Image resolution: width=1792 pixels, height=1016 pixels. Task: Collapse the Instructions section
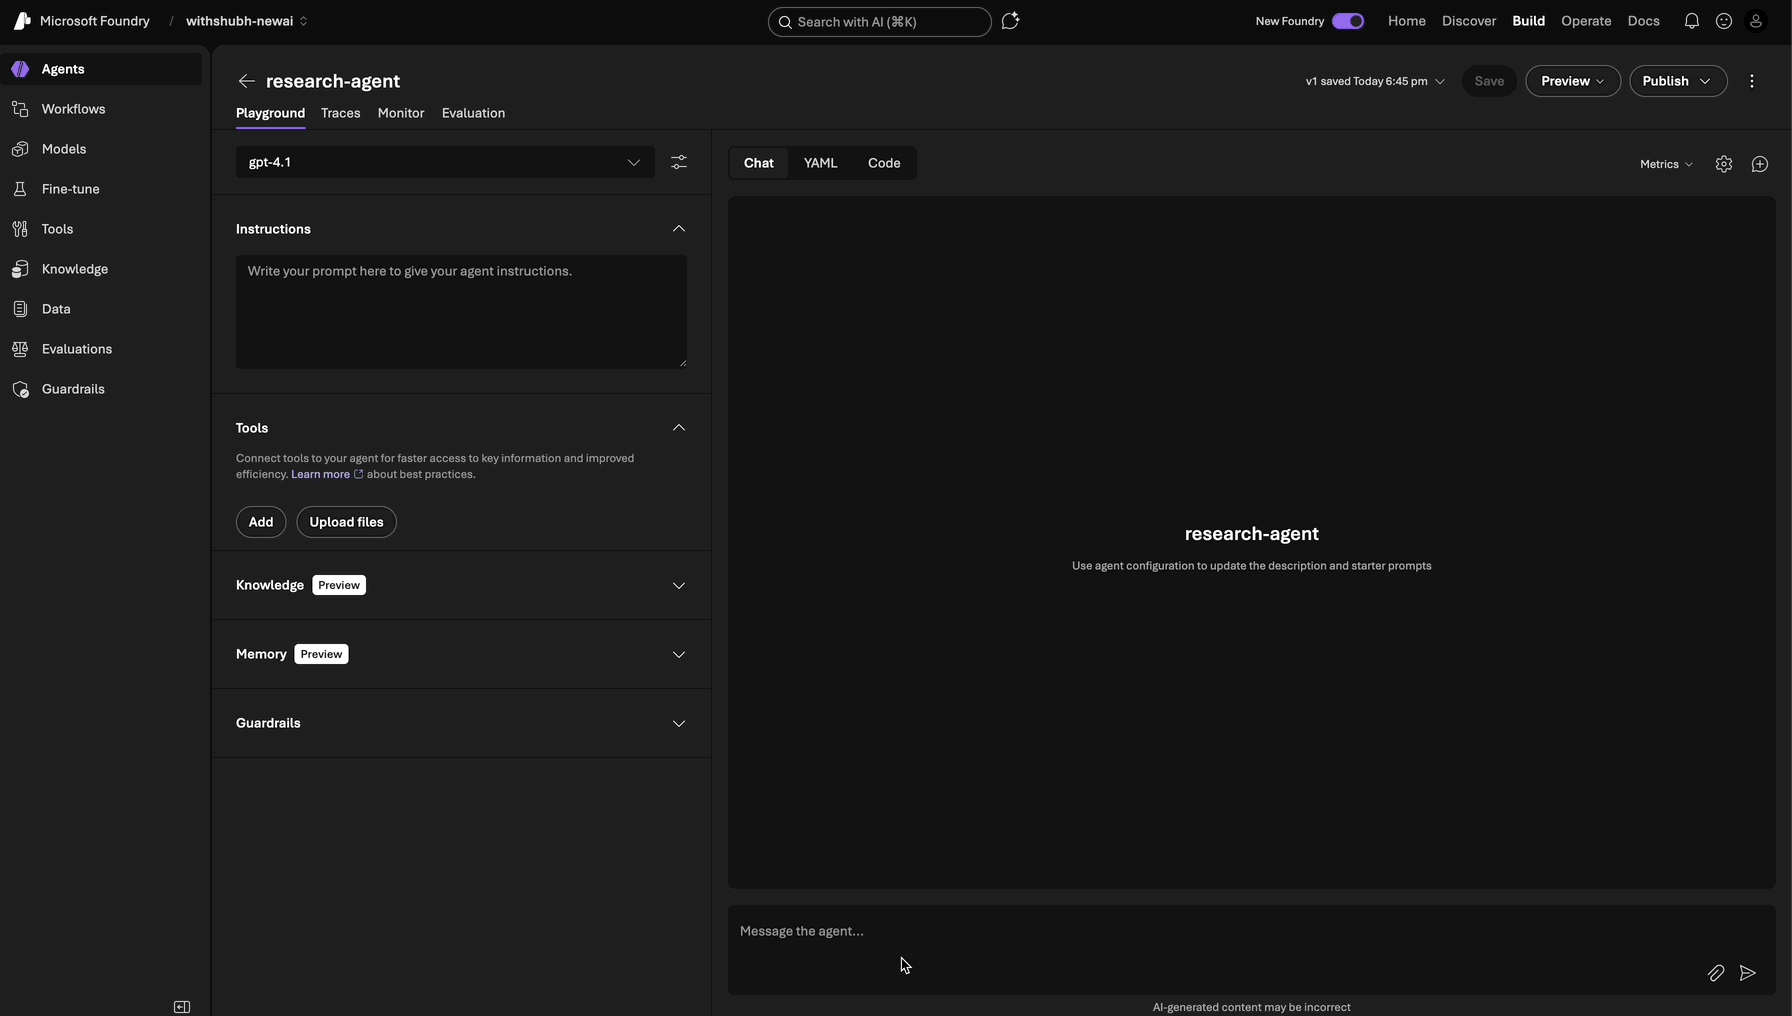679,229
